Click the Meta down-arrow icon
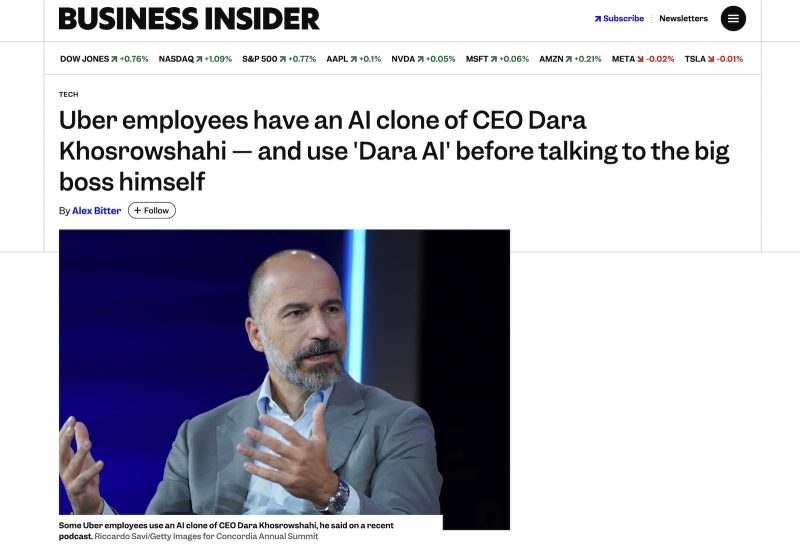 [641, 59]
